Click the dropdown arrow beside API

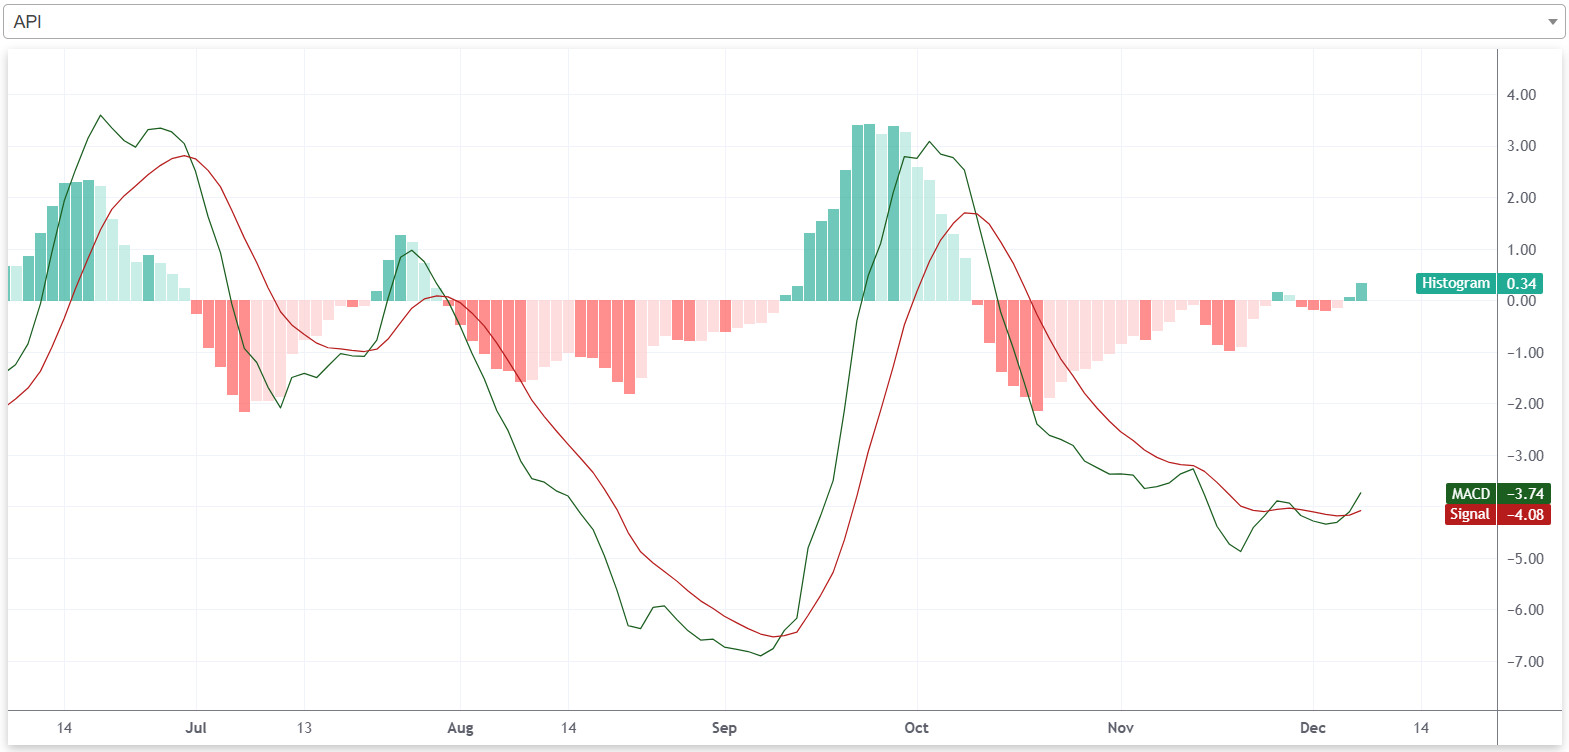pos(1552,21)
